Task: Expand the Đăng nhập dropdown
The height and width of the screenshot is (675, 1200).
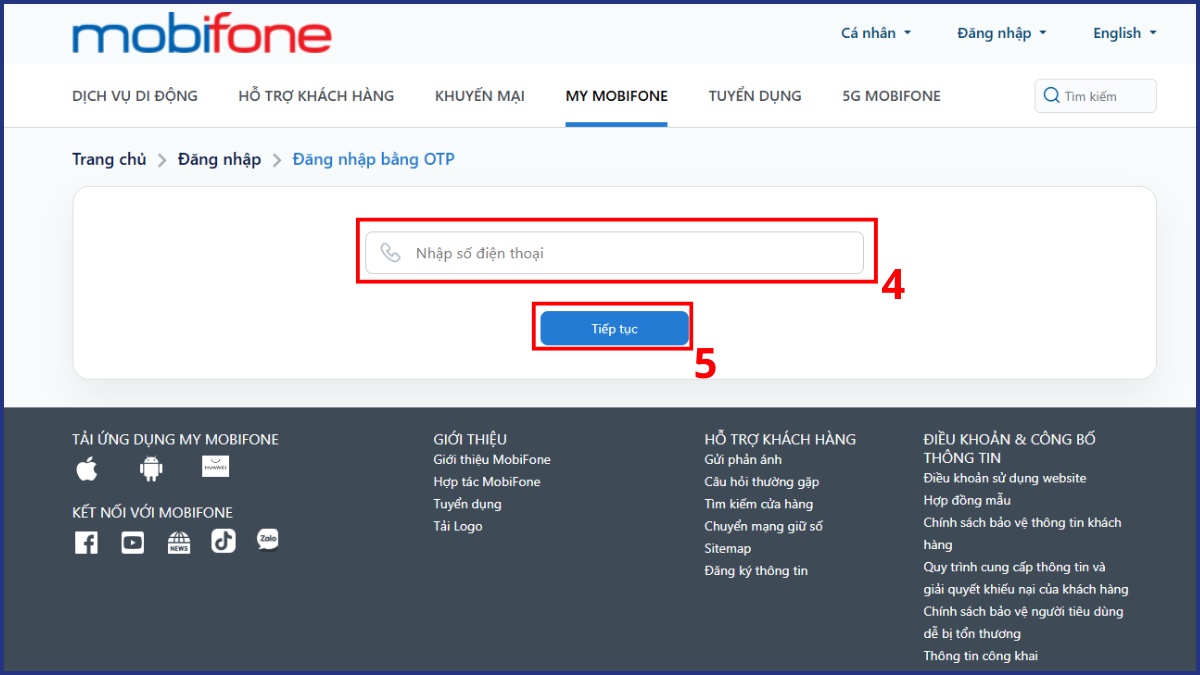Action: point(1002,33)
